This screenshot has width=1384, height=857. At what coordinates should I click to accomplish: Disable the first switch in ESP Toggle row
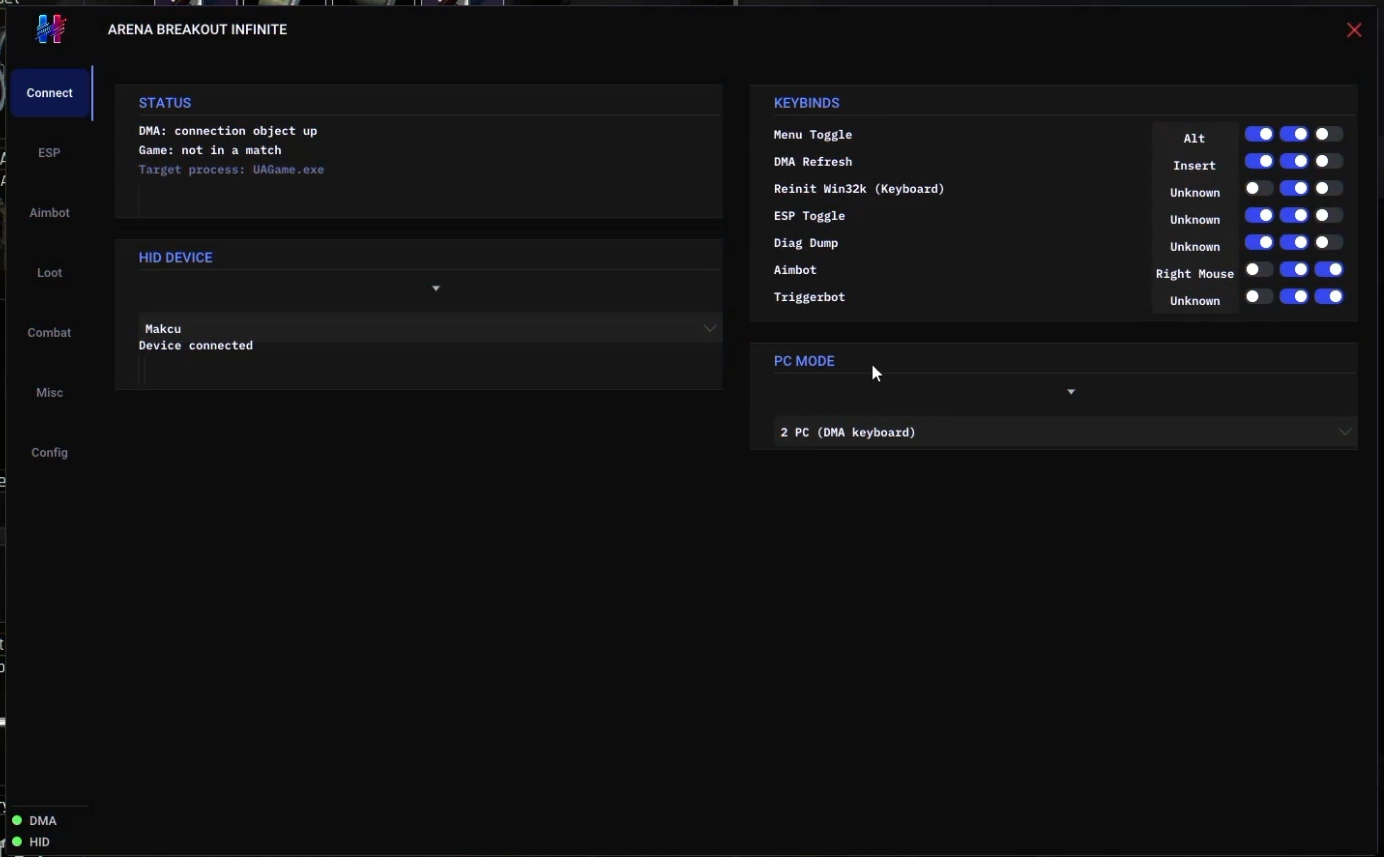pos(1259,215)
